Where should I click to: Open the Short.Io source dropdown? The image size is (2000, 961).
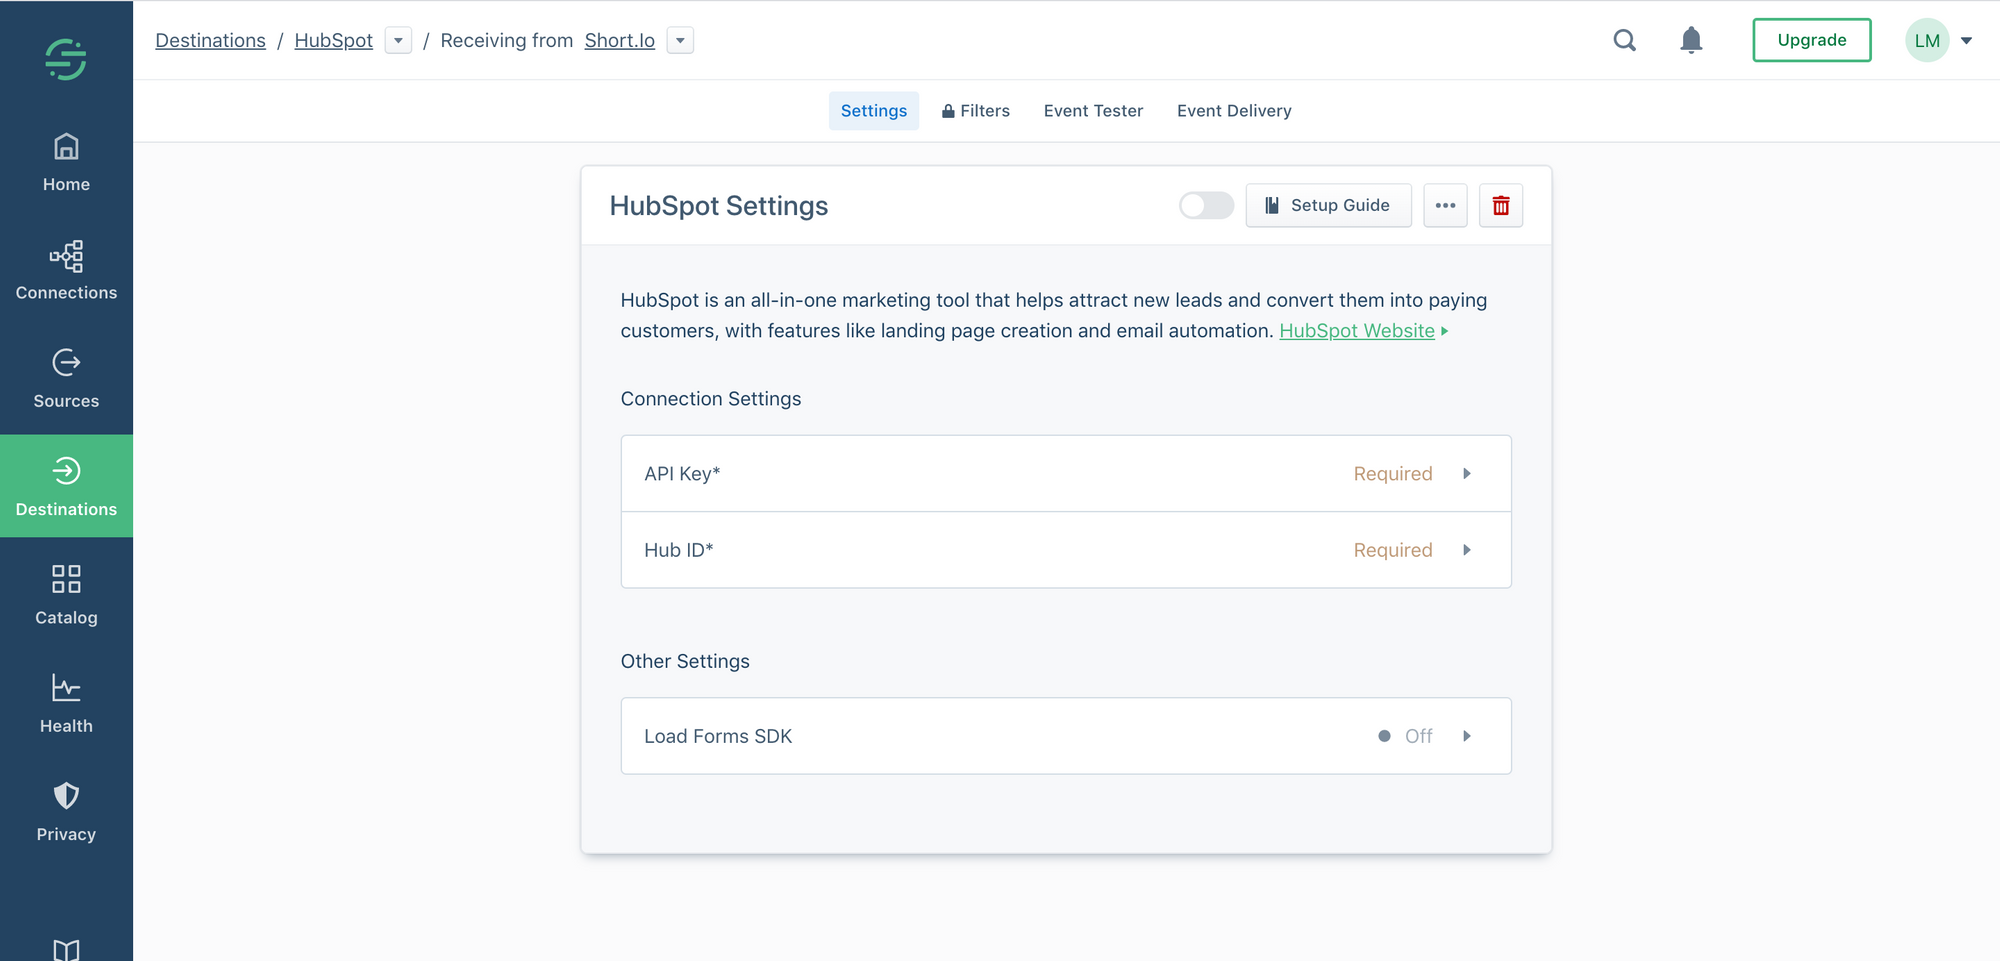pyautogui.click(x=680, y=40)
